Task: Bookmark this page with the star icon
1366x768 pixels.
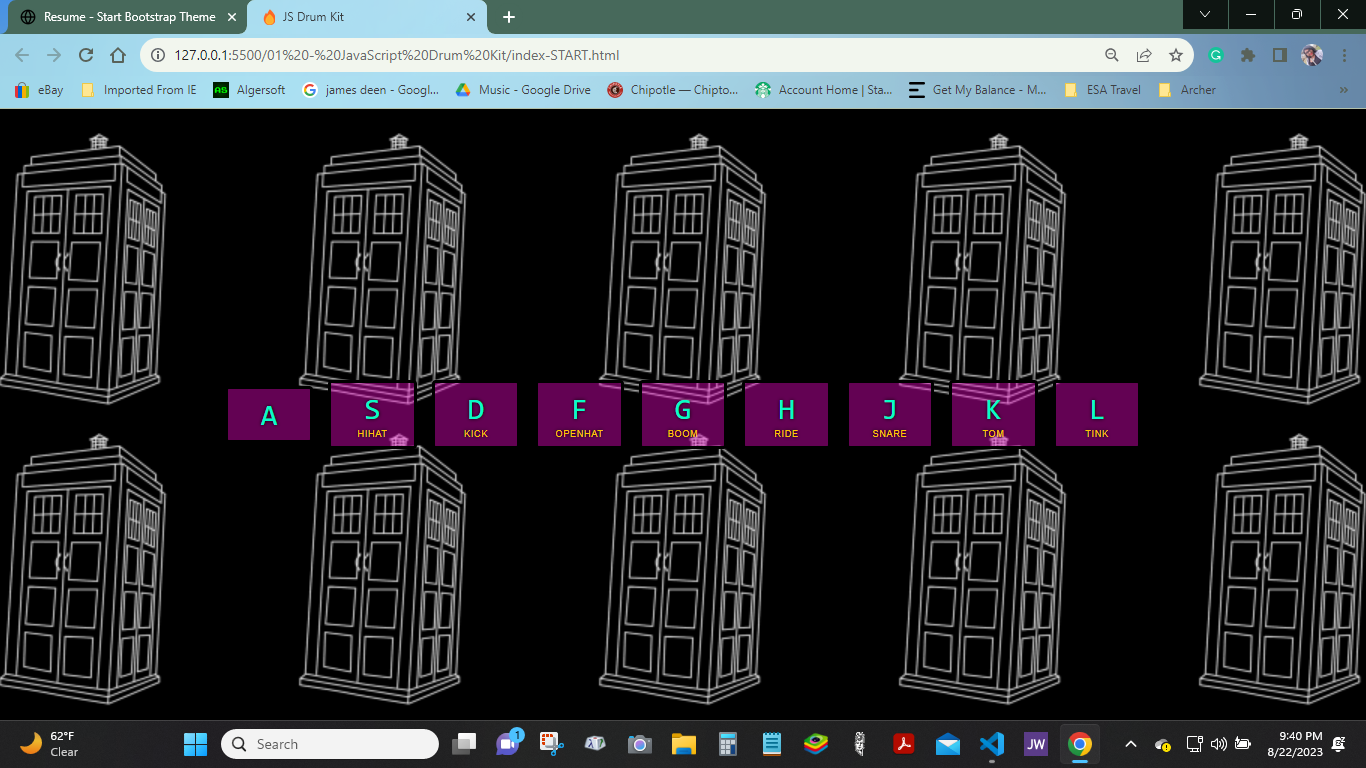Action: (x=1176, y=55)
